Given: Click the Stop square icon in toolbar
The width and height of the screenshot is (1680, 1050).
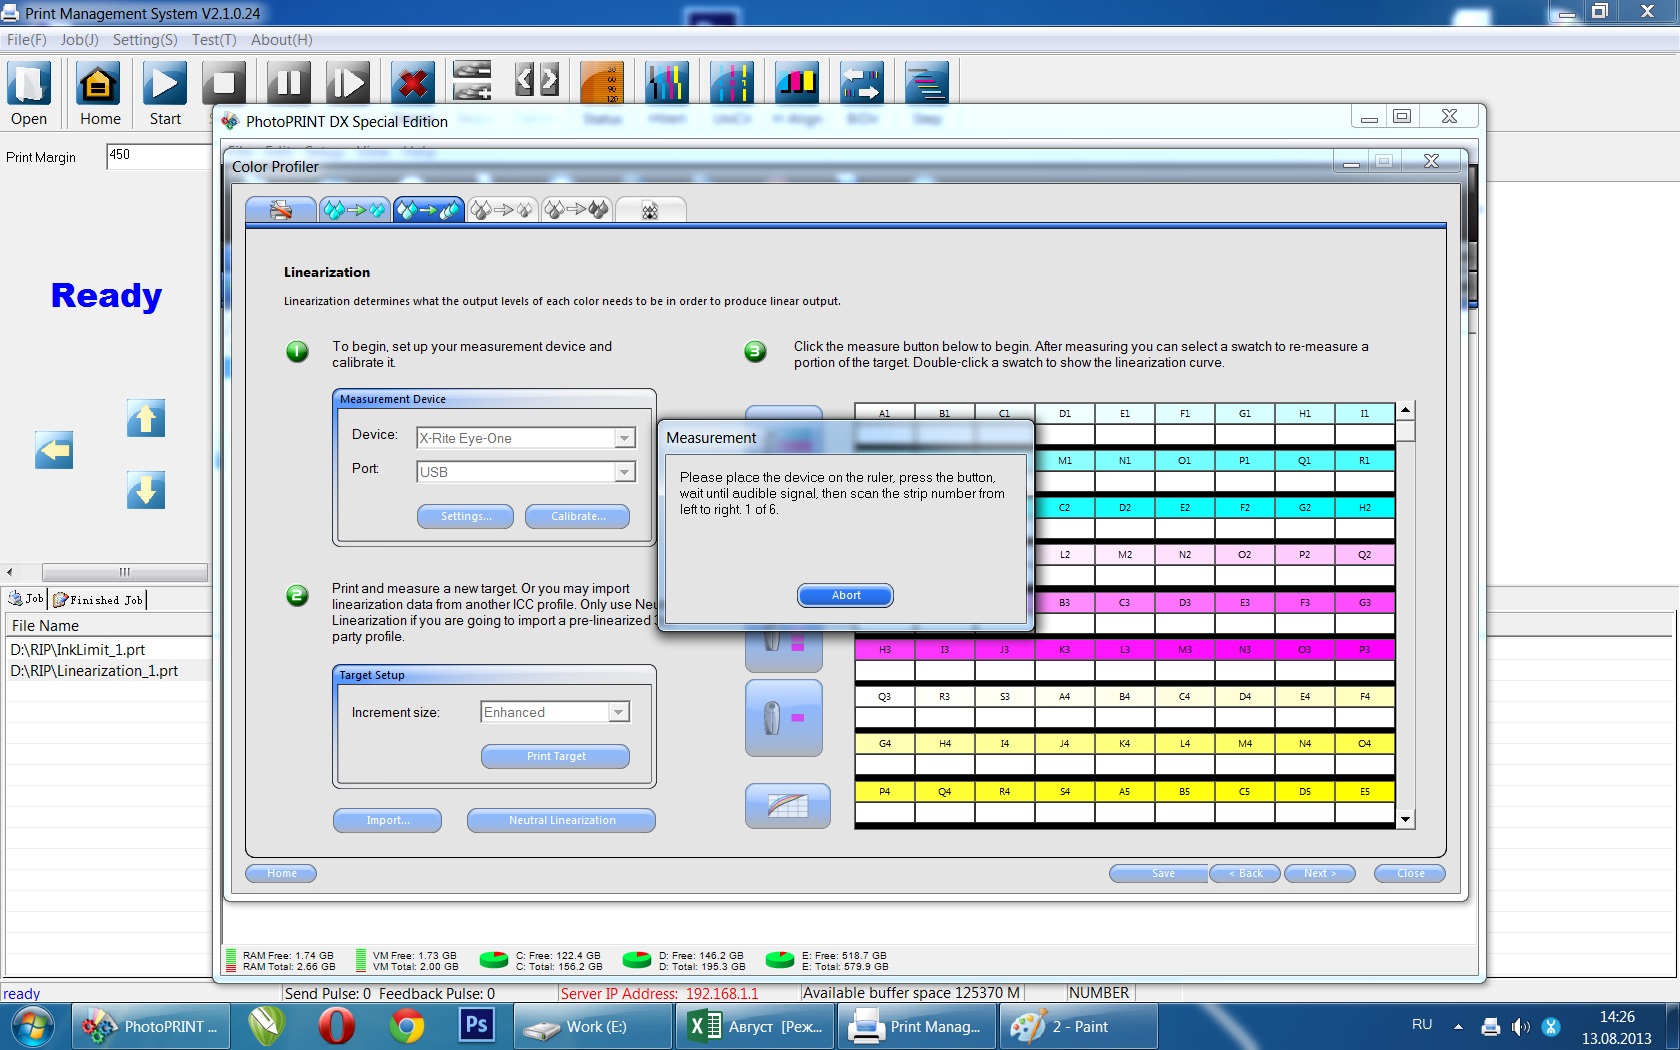Looking at the screenshot, I should (225, 83).
